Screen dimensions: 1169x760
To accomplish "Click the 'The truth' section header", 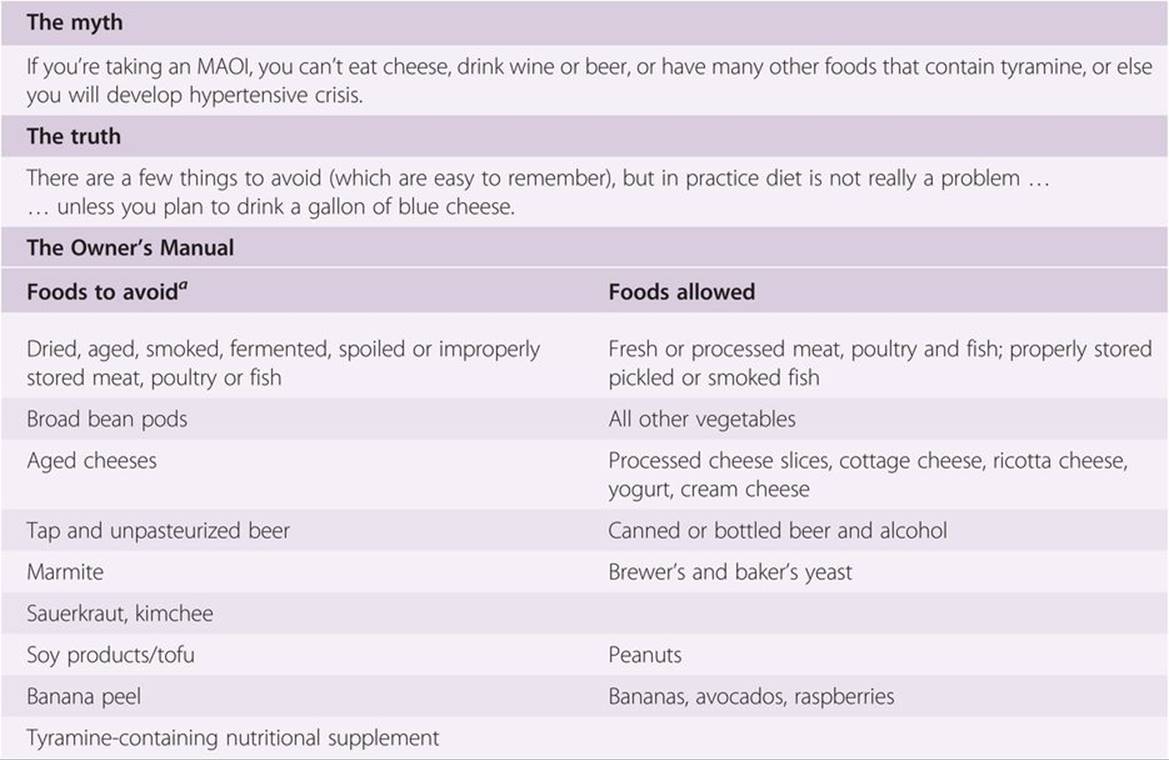I will point(73,136).
